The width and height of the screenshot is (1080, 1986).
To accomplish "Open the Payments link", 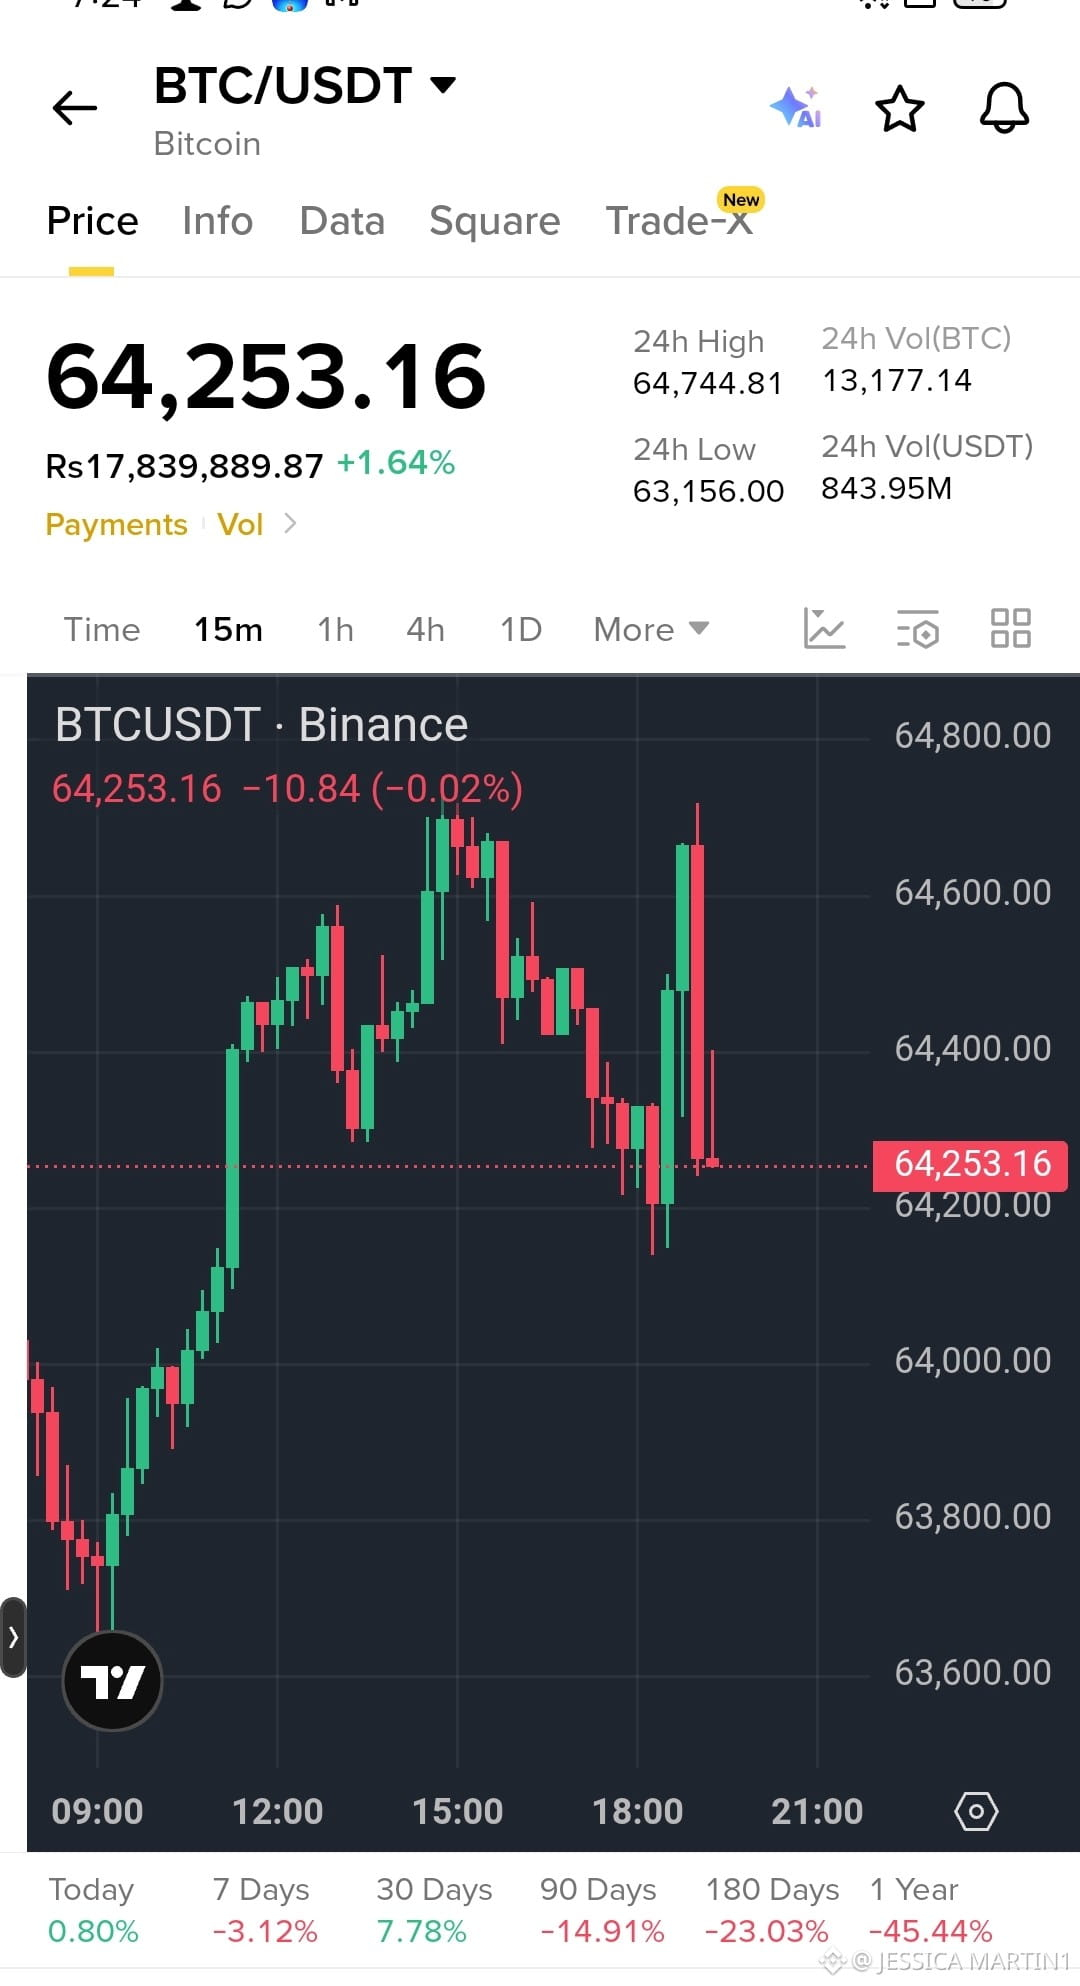I will pyautogui.click(x=116, y=524).
